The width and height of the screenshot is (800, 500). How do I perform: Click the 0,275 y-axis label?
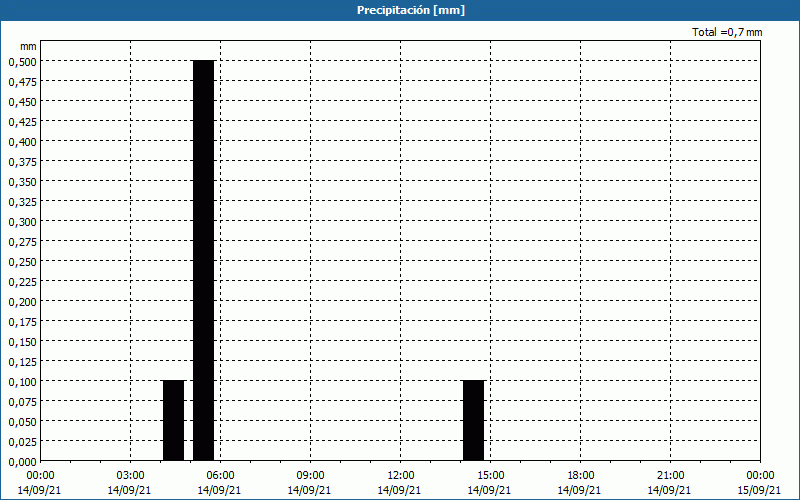(x=22, y=241)
